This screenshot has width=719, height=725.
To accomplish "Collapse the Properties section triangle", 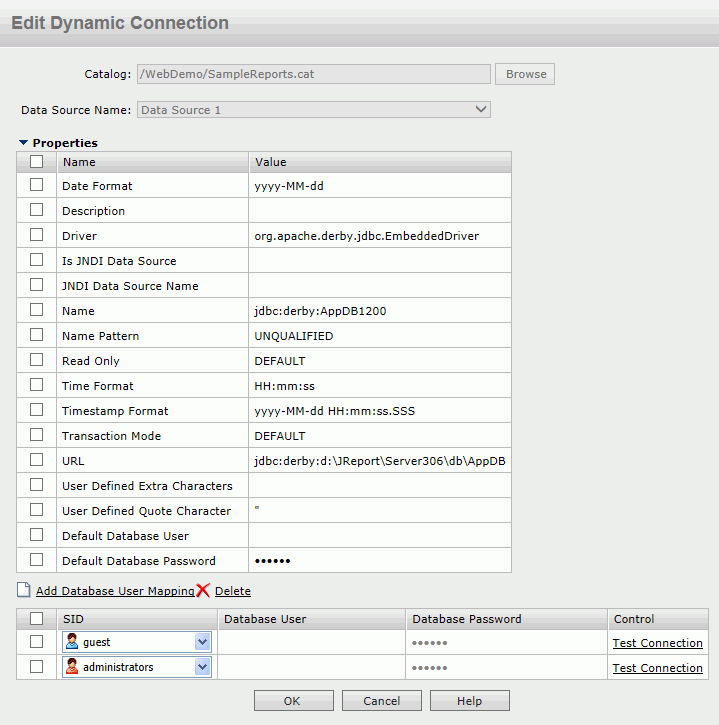I will click(24, 142).
